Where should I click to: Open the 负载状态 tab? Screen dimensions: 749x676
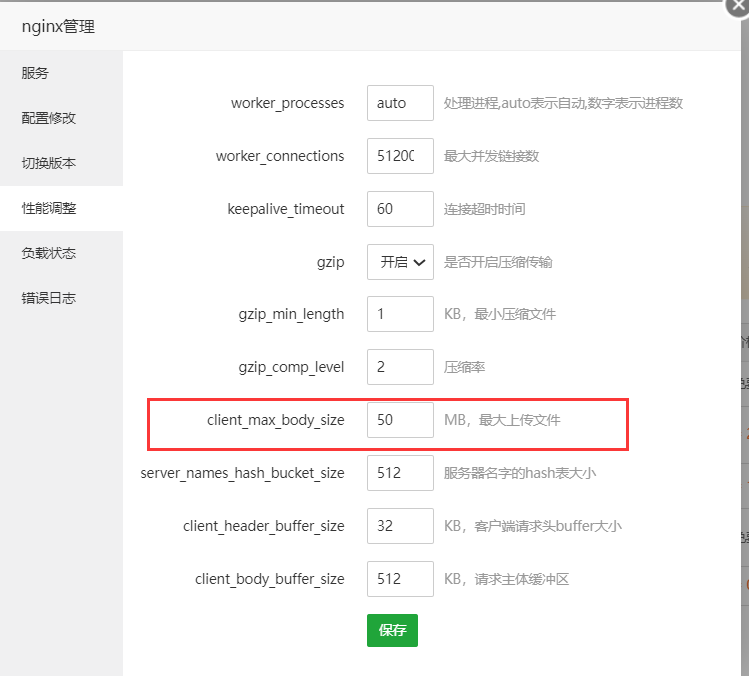tap(61, 253)
